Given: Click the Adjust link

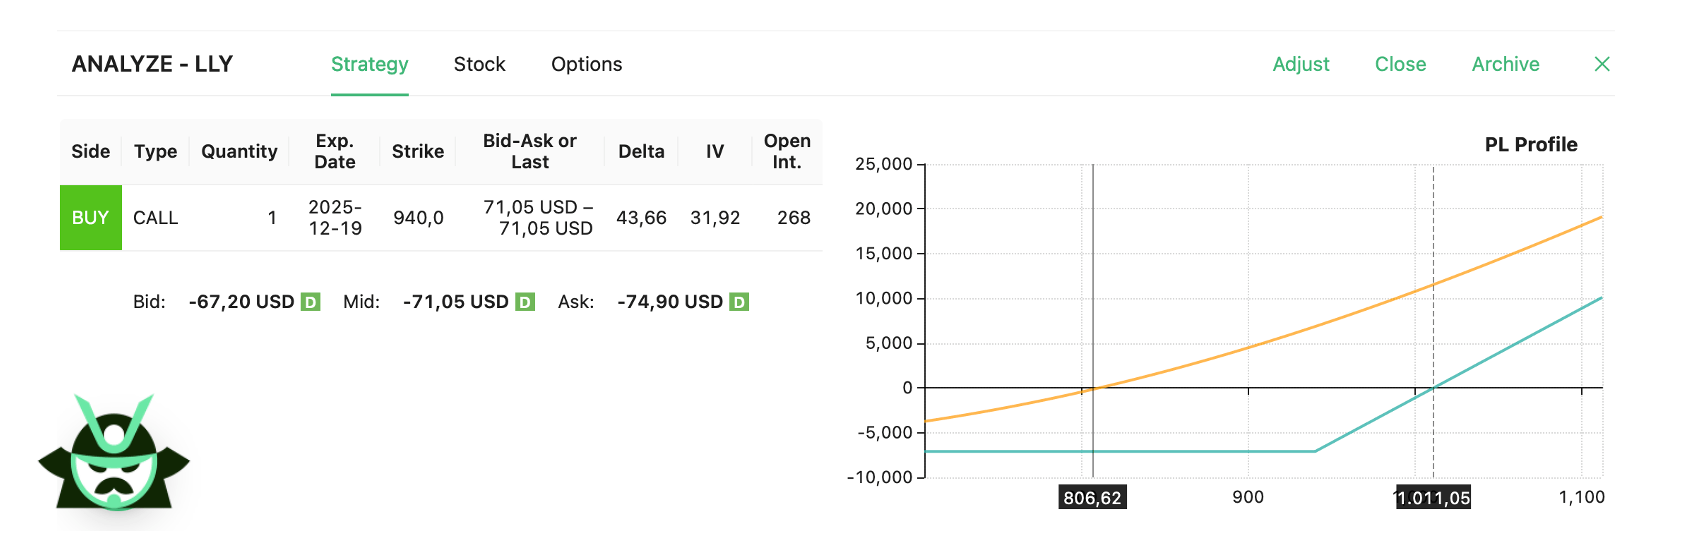Looking at the screenshot, I should (x=1301, y=64).
